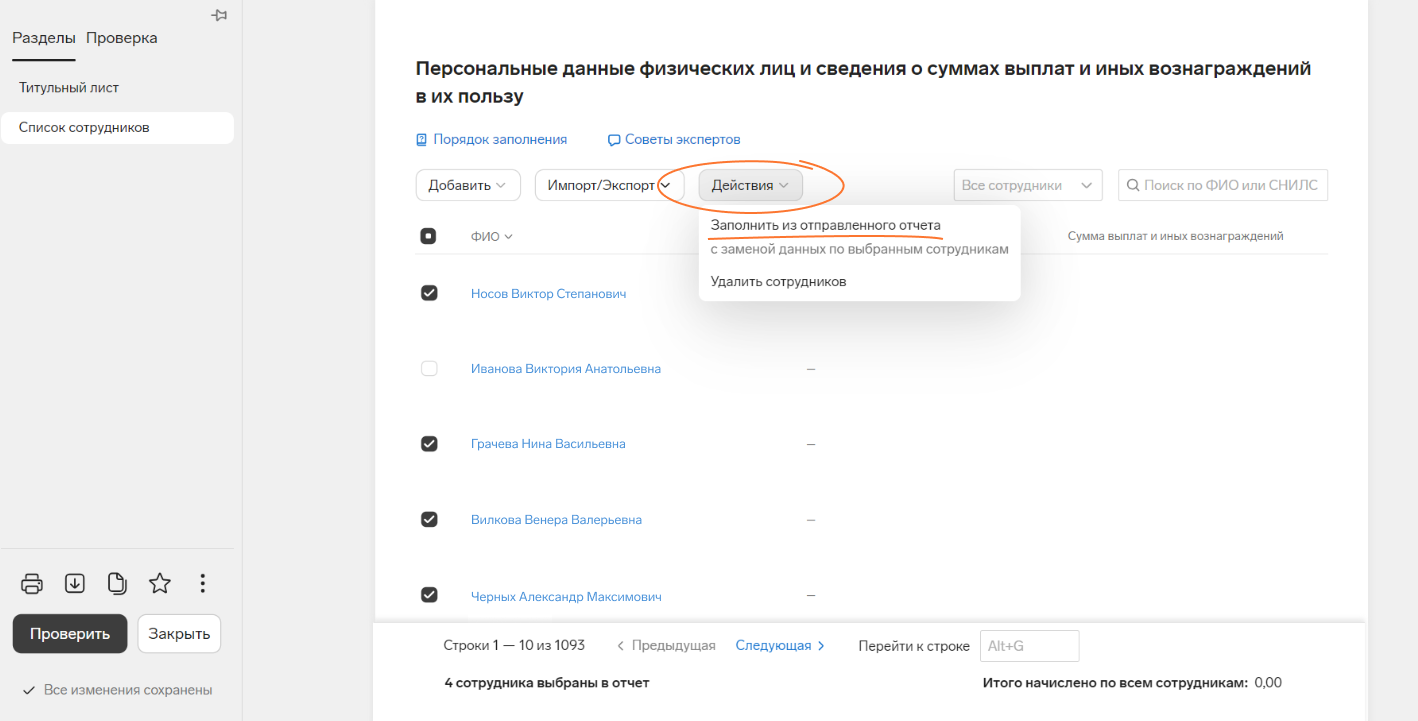Viewport: 1418px width, 721px height.
Task: Open the three-dot more menu
Action: 203,583
